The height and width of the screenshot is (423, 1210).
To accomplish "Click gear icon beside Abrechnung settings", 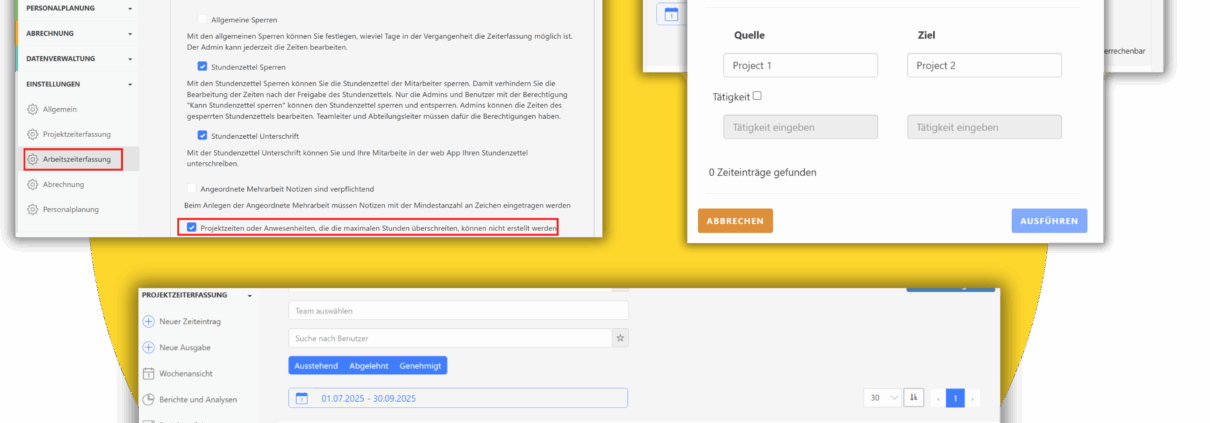I will [x=33, y=184].
